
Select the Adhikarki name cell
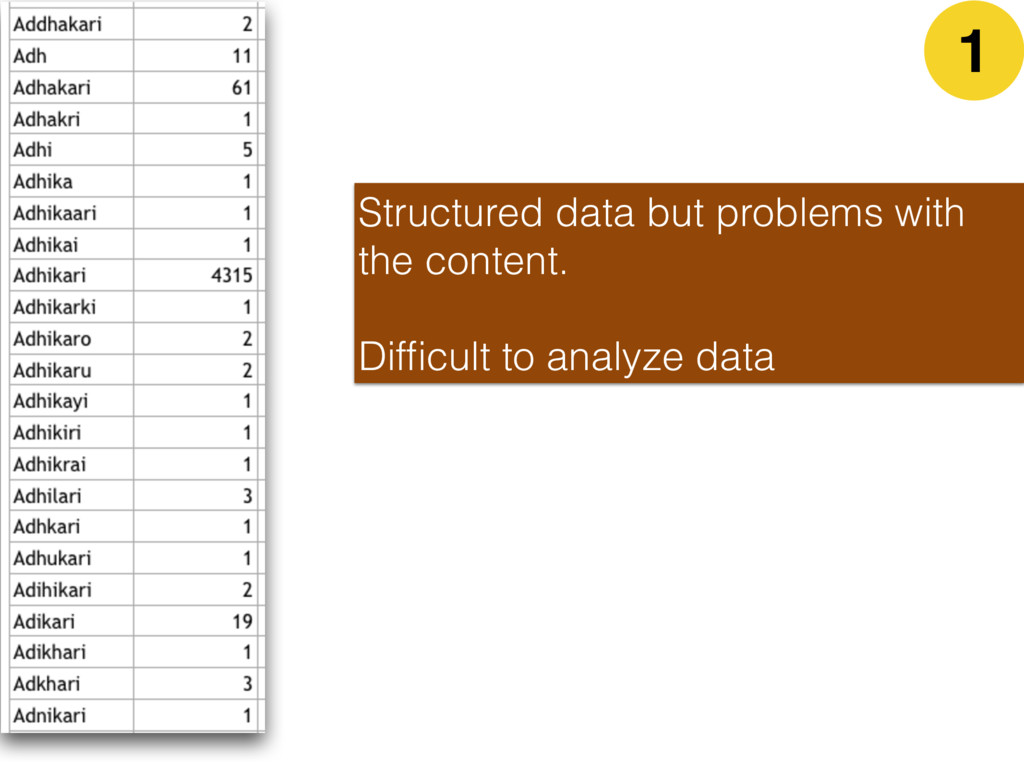(x=72, y=307)
